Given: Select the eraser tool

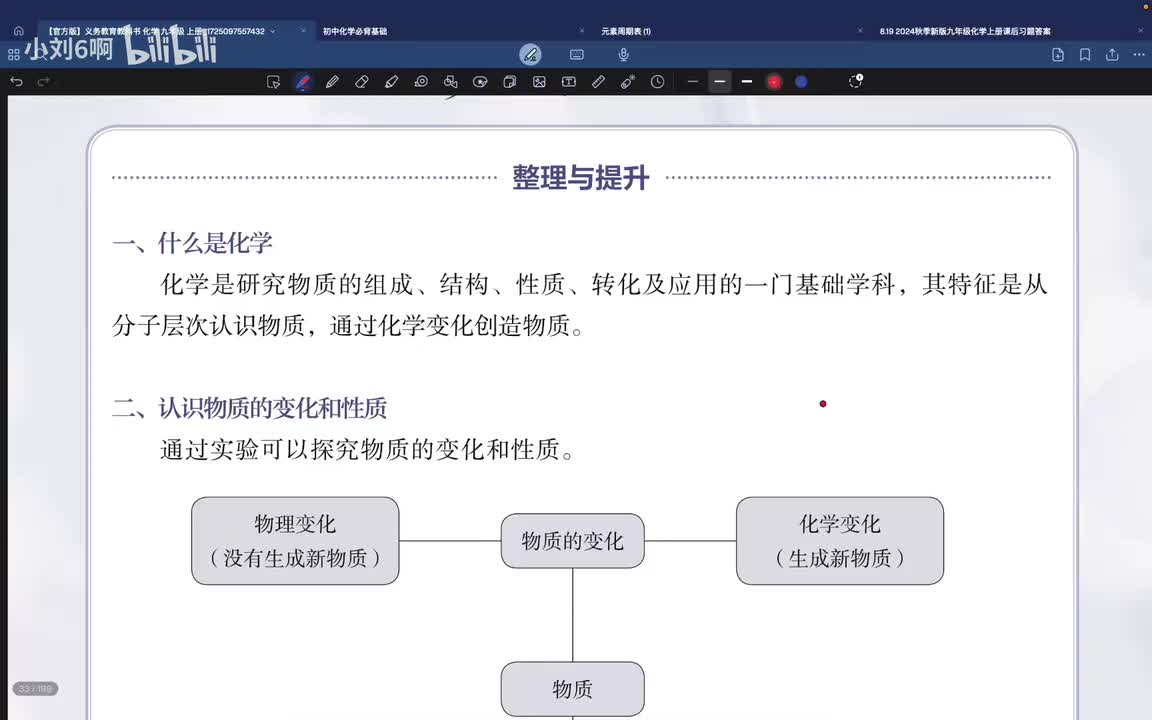Looking at the screenshot, I should (361, 82).
